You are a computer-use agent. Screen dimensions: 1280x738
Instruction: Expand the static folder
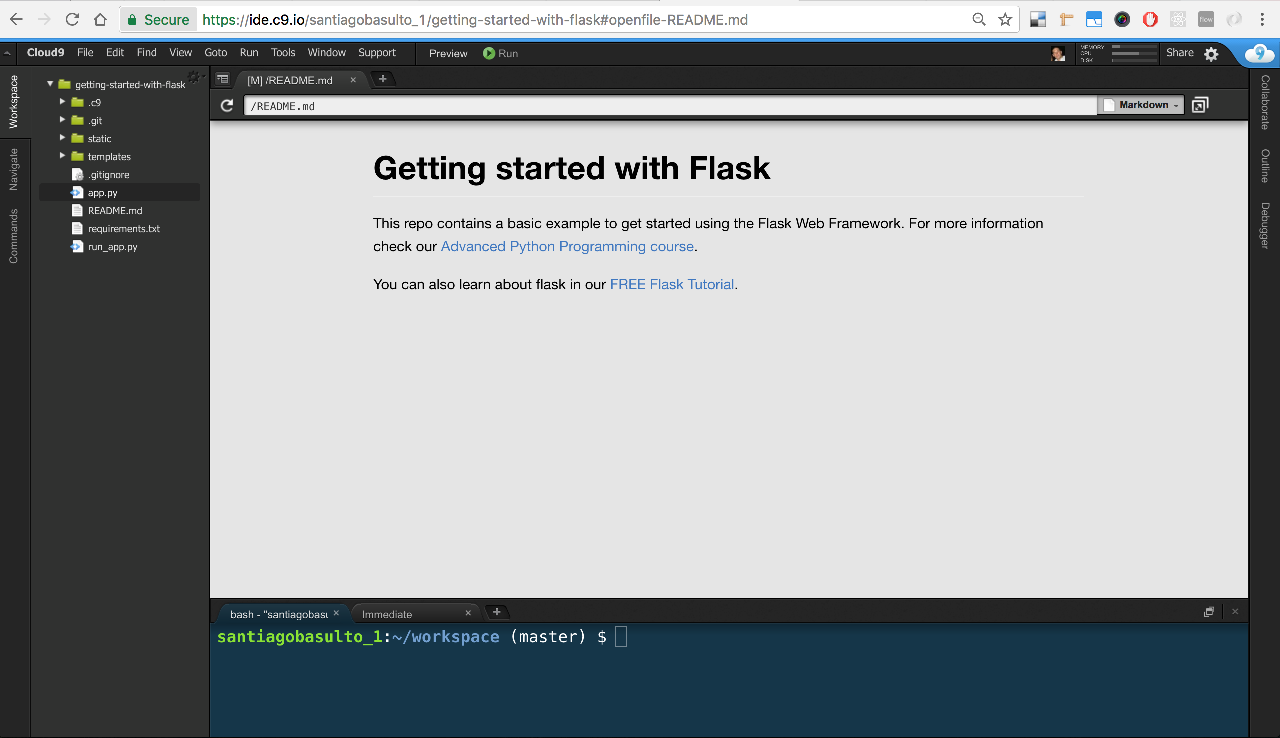62,138
